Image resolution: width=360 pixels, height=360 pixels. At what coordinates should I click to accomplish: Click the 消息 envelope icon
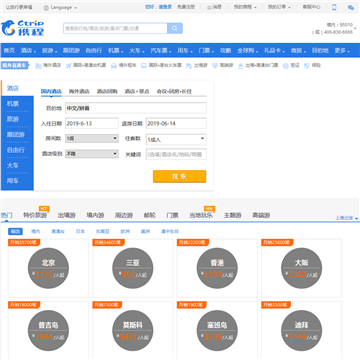(209, 7)
